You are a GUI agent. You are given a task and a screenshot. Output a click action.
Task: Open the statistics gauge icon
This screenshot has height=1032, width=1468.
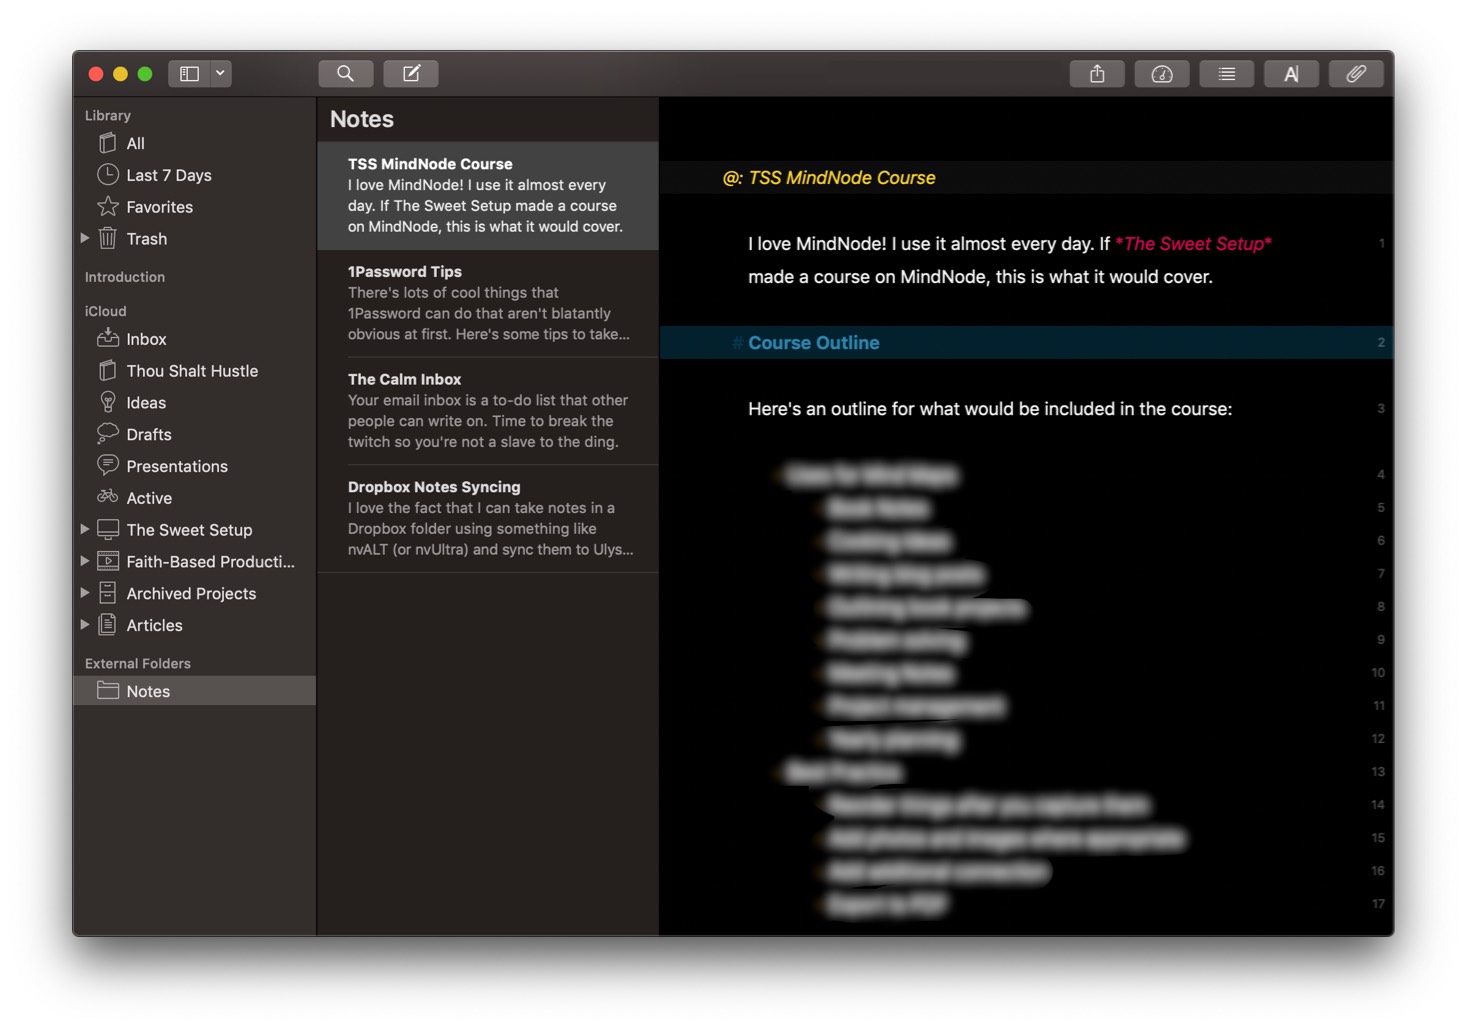[x=1162, y=73]
